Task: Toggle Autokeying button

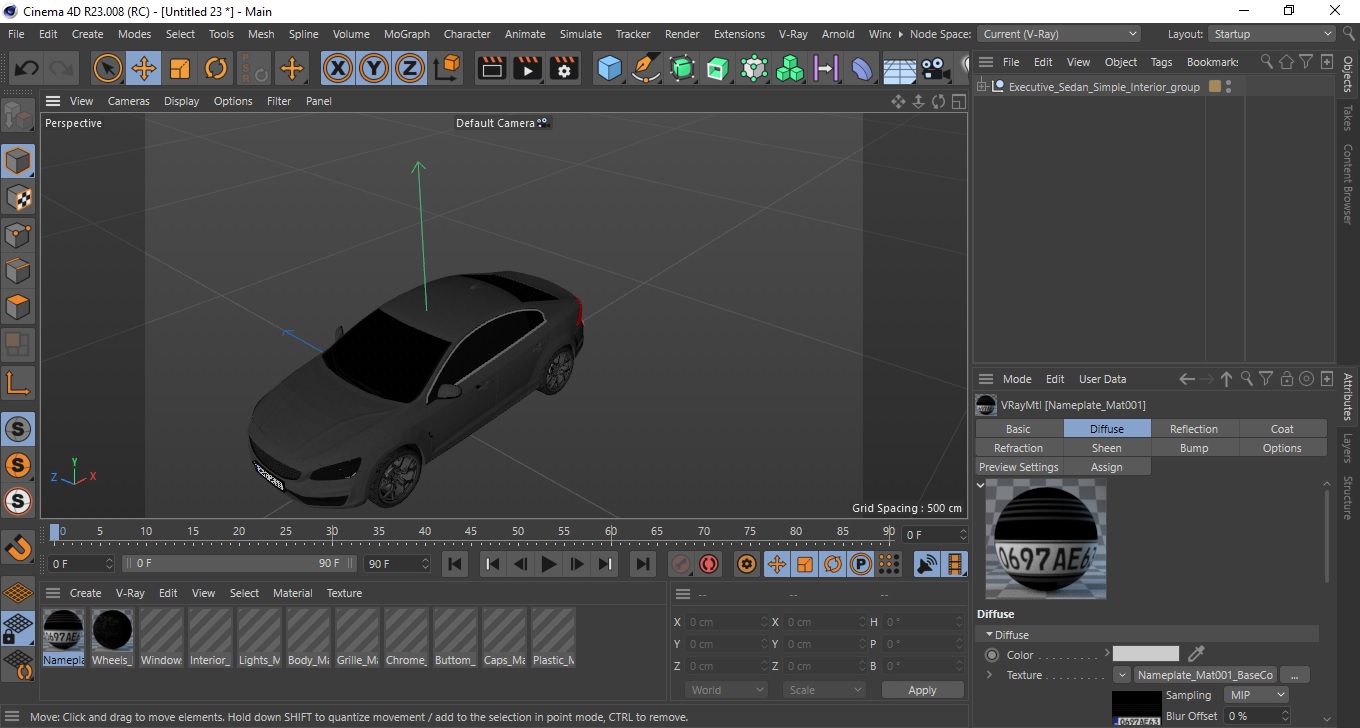Action: [709, 564]
